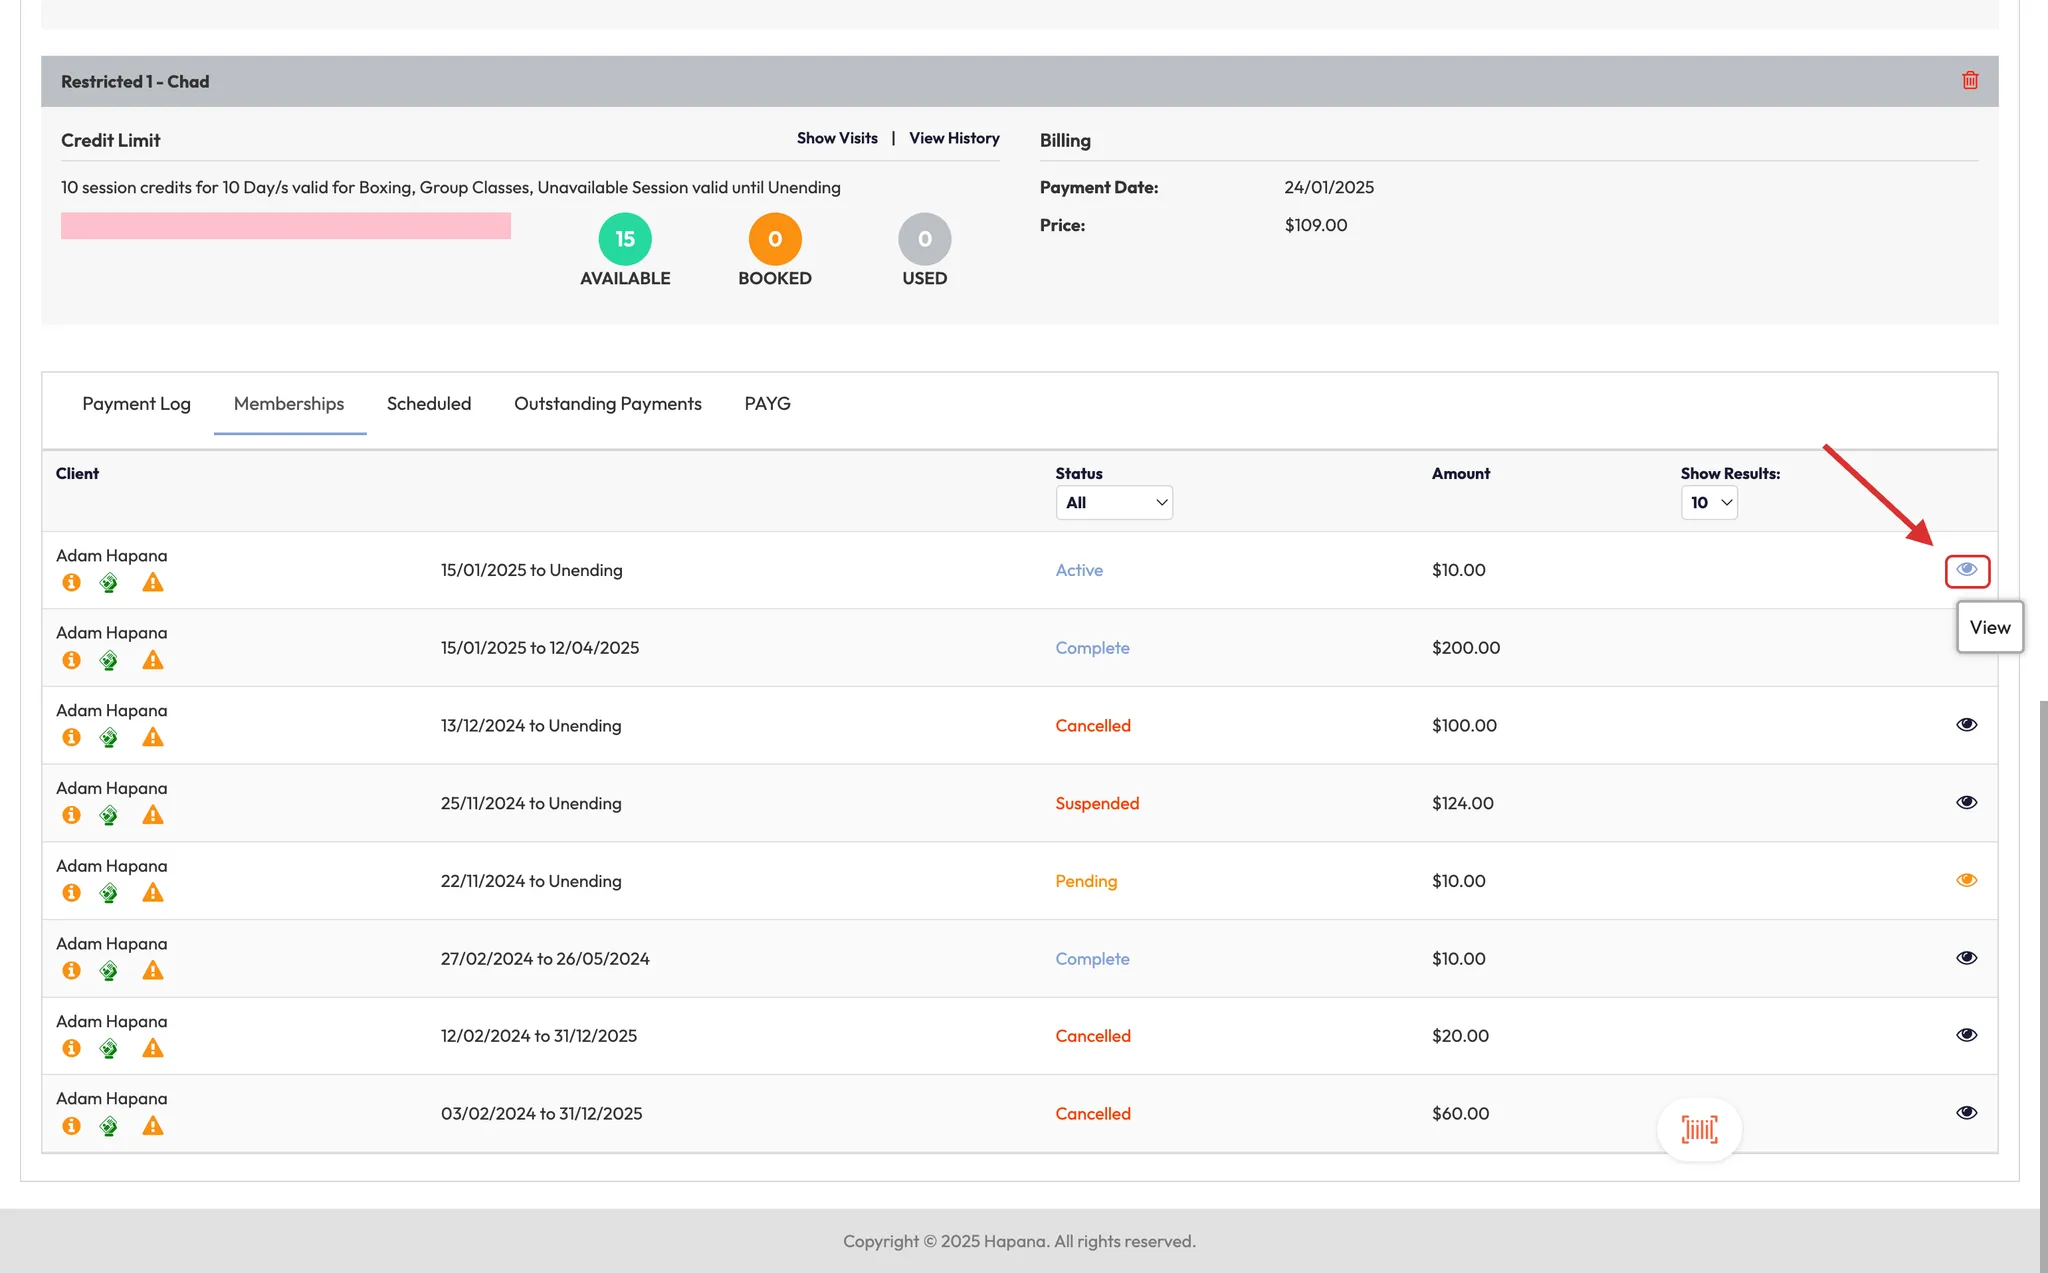Viewport: 2048px width, 1273px height.
Task: Click the info icon in the $60.00 Cancelled row
Action: pos(71,1126)
